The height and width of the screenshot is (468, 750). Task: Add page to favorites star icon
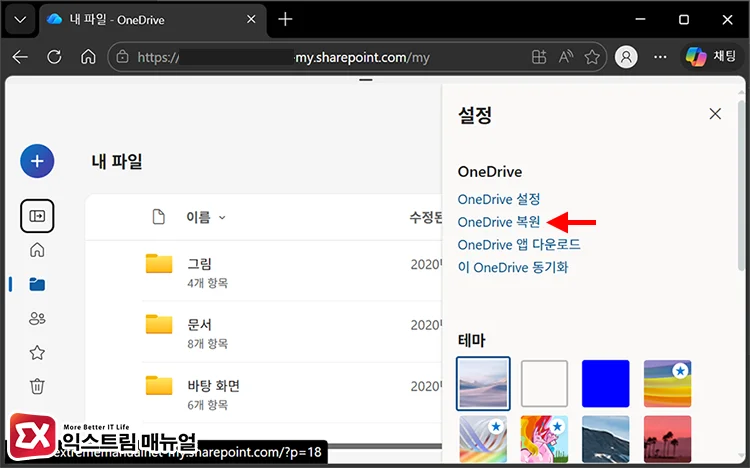point(592,57)
